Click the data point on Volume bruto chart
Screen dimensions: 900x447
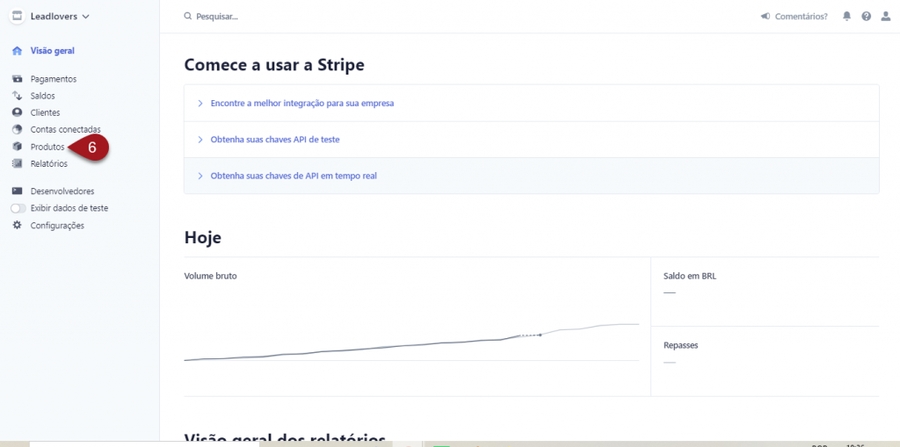pyautogui.click(x=540, y=335)
